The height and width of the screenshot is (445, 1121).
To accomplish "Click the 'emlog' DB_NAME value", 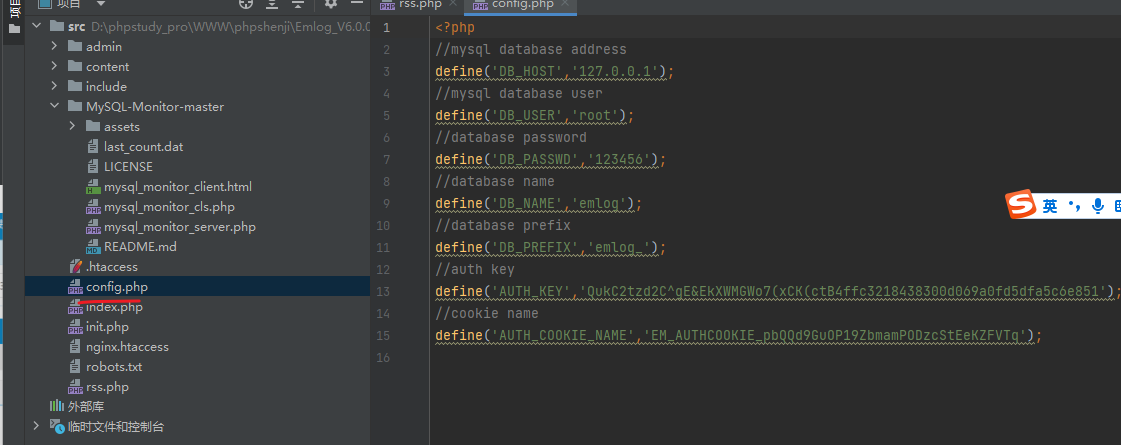I will tap(603, 203).
